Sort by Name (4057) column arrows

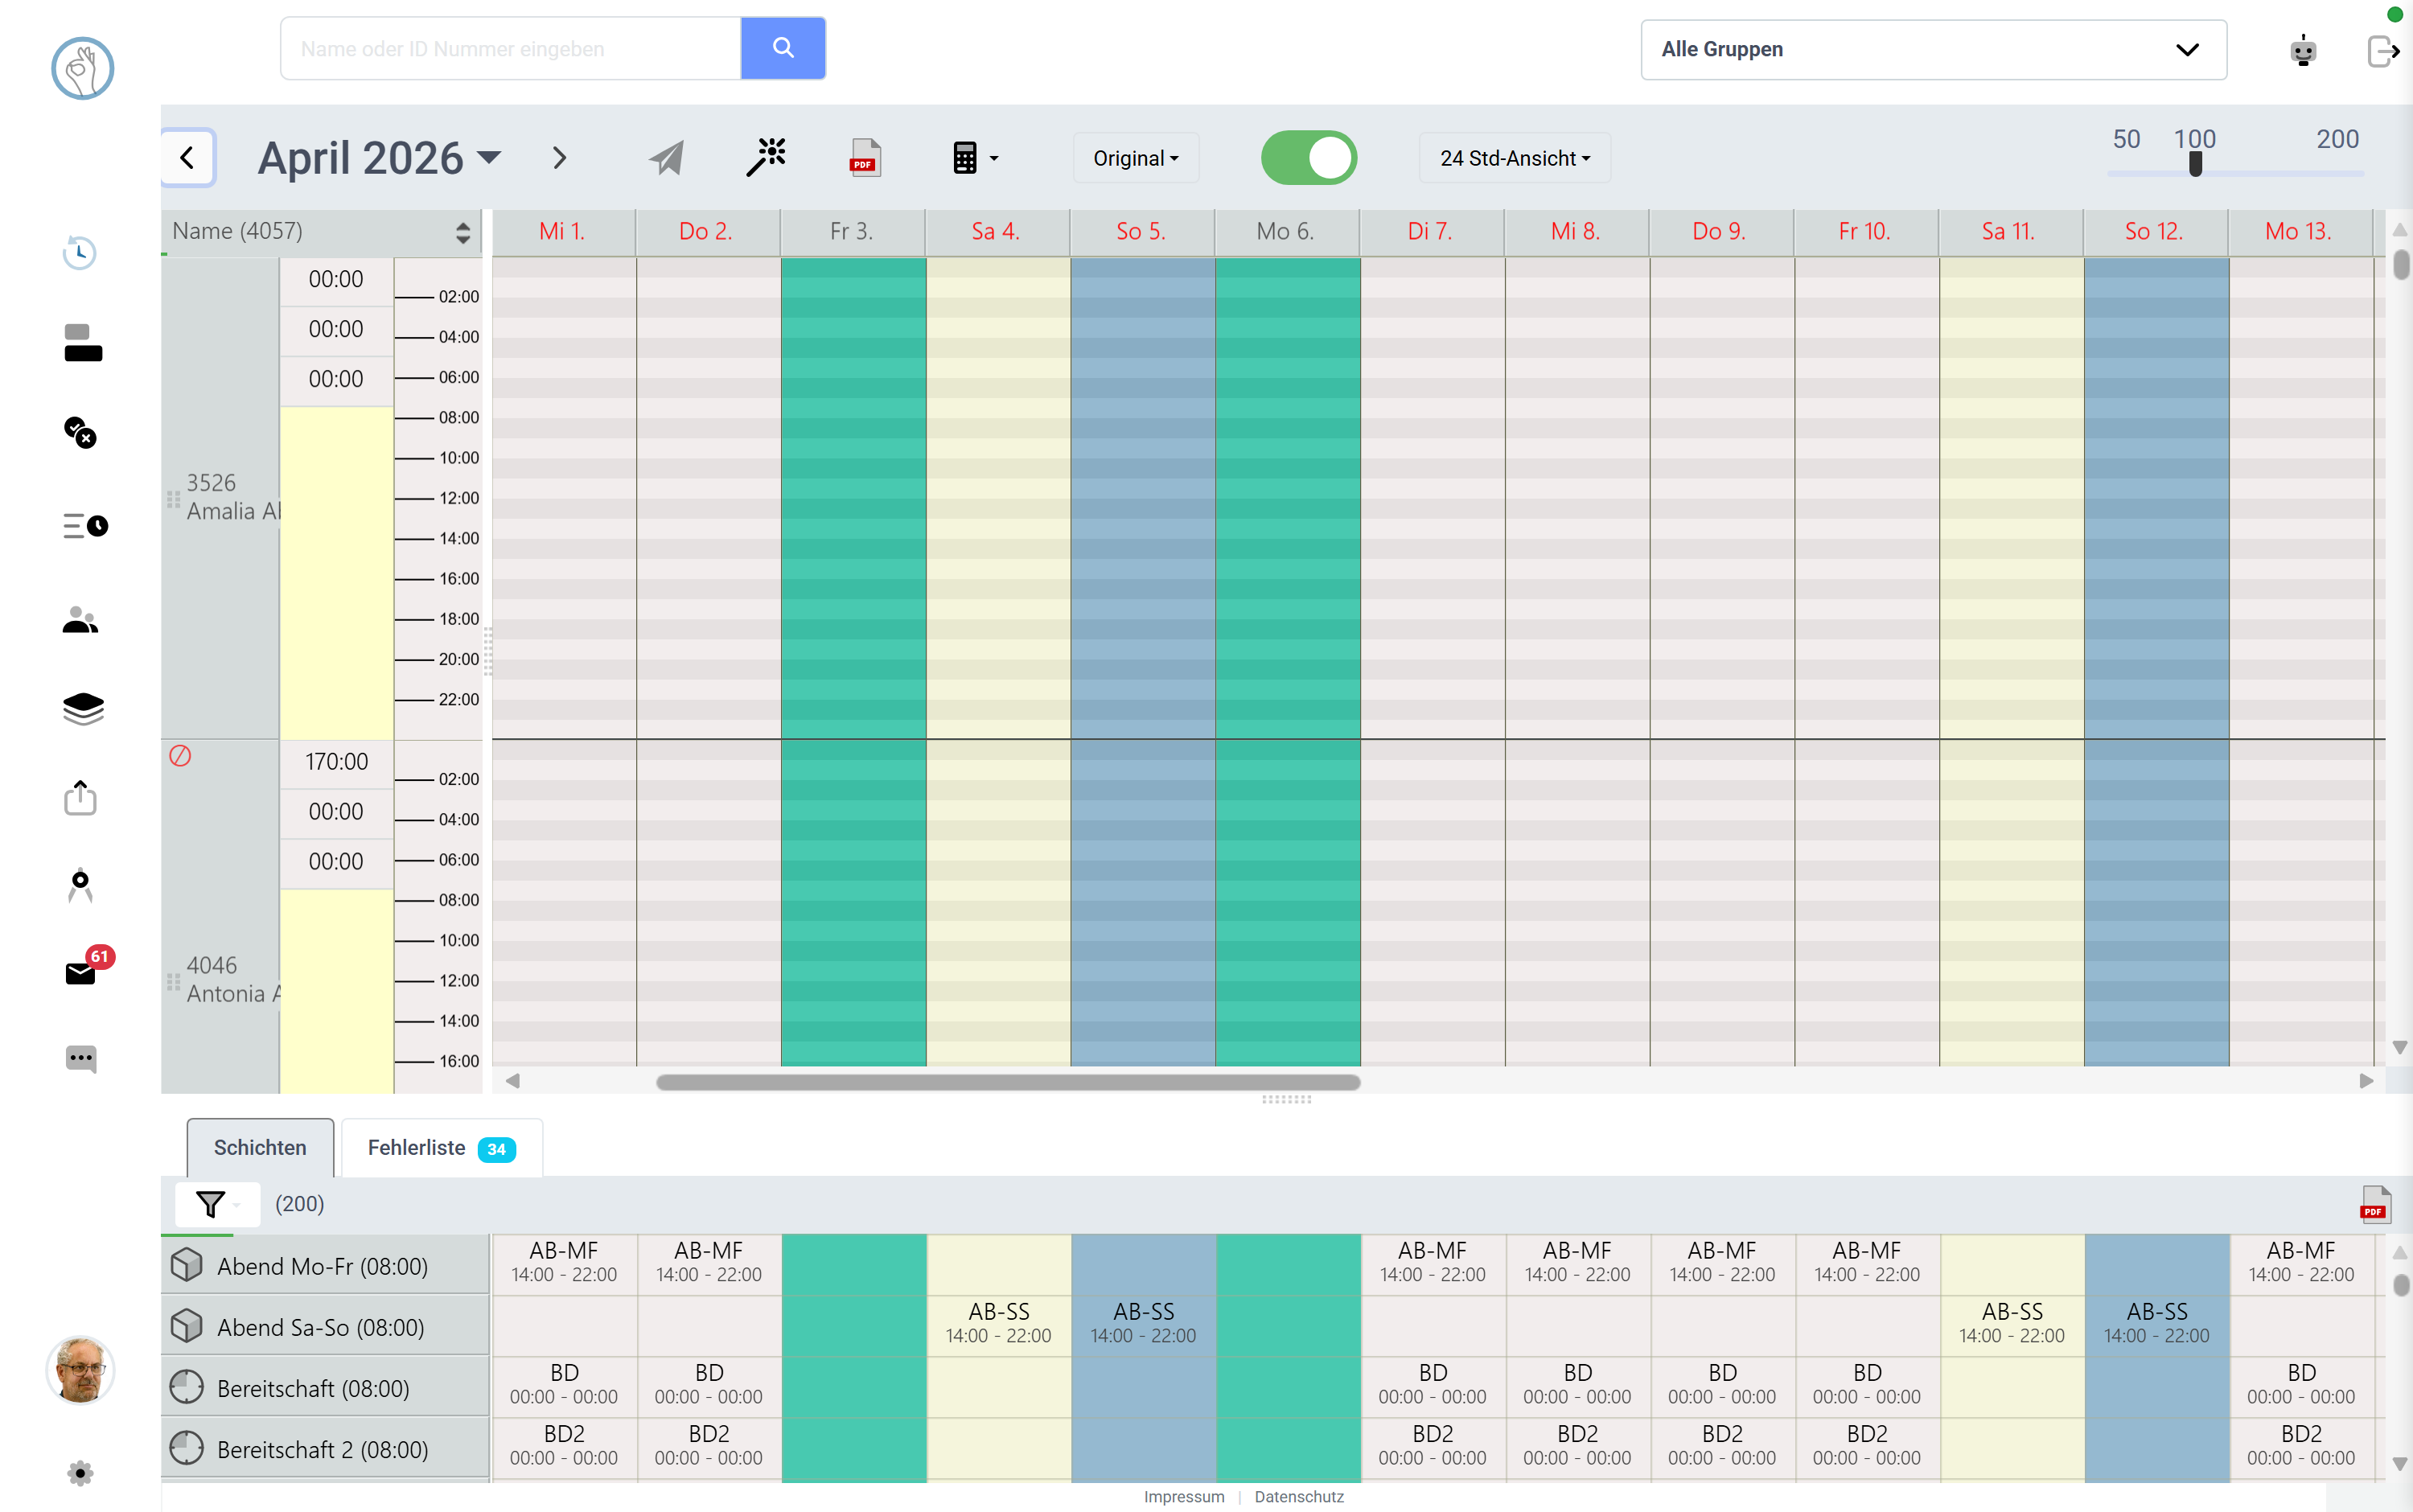click(462, 232)
